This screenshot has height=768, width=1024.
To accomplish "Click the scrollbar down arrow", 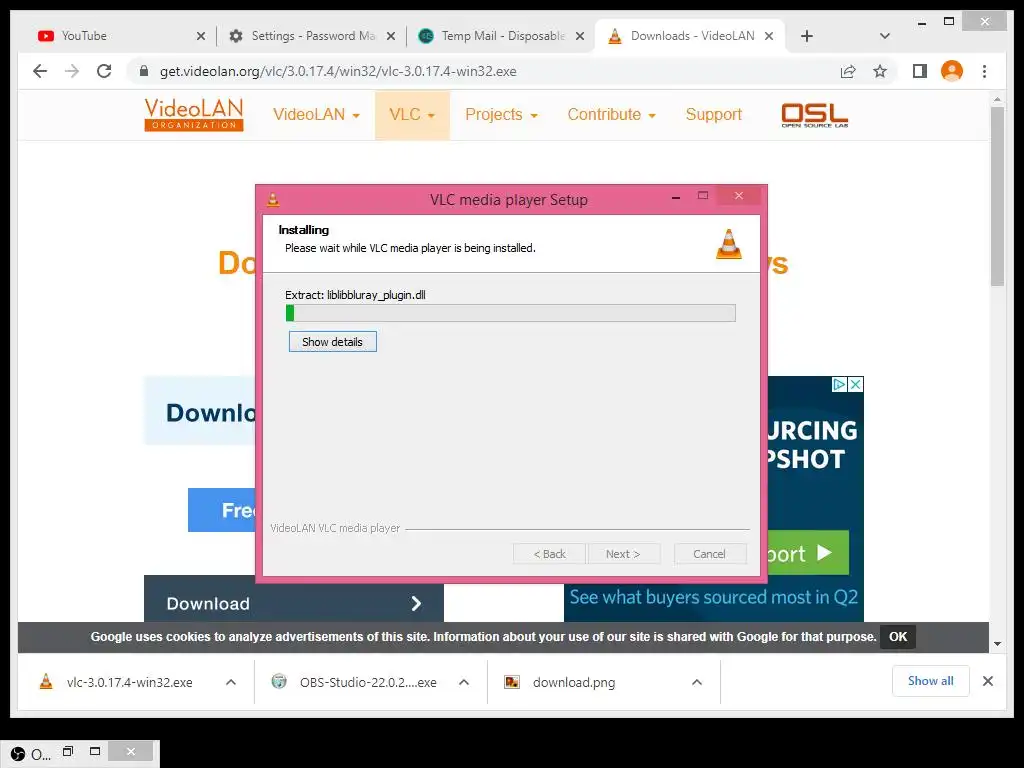I will 997,644.
